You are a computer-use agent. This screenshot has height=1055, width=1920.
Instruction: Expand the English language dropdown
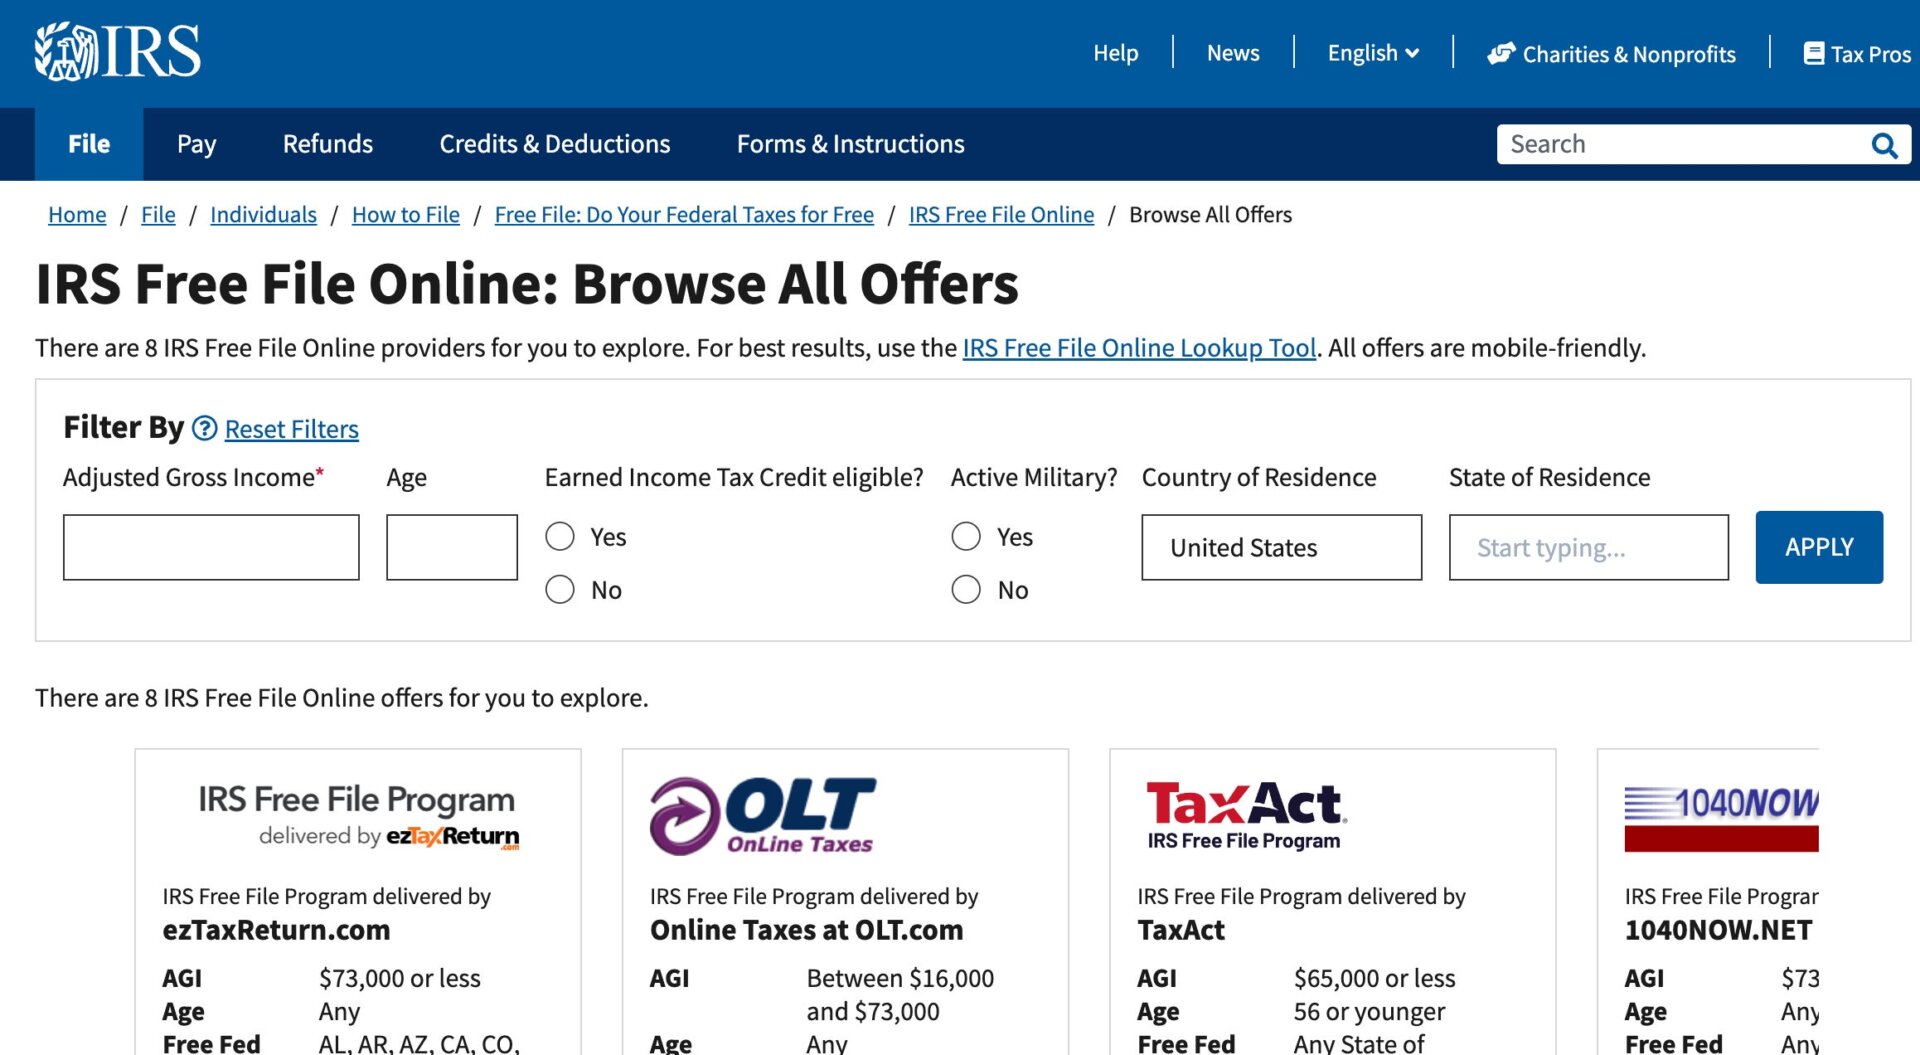pos(1373,53)
